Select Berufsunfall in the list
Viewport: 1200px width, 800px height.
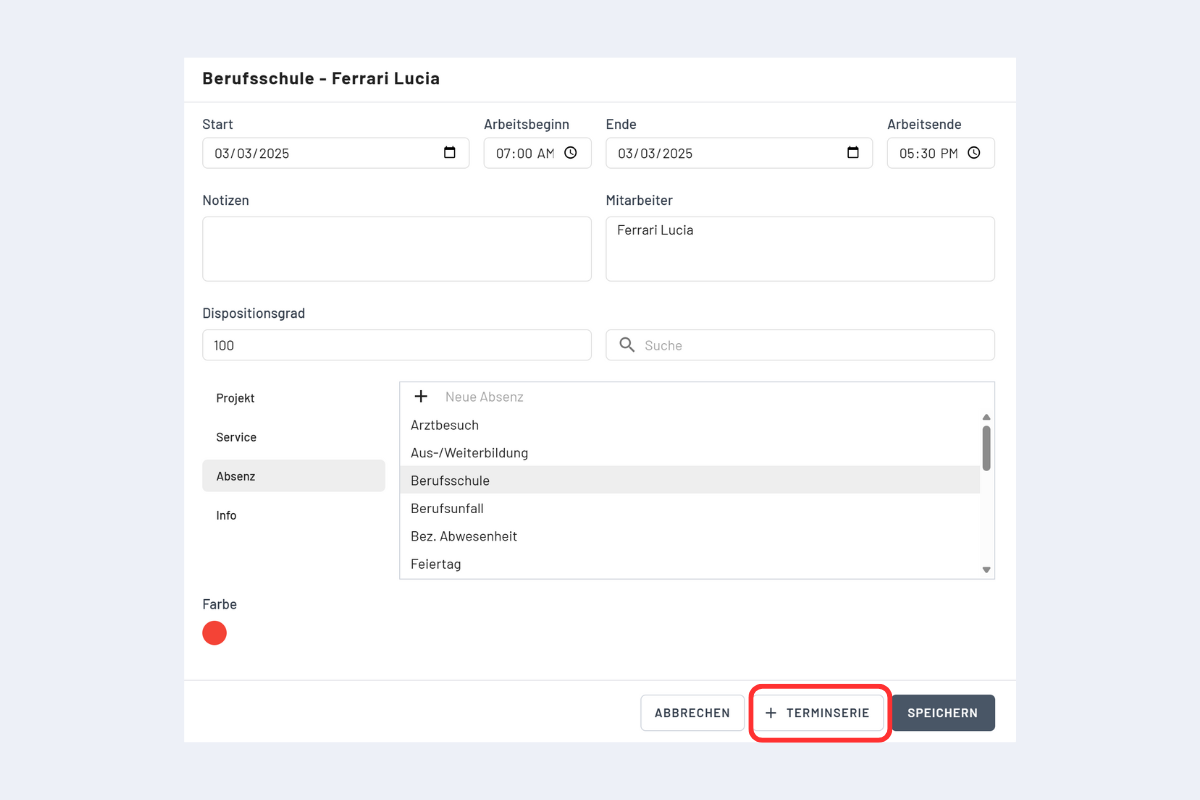(x=447, y=508)
